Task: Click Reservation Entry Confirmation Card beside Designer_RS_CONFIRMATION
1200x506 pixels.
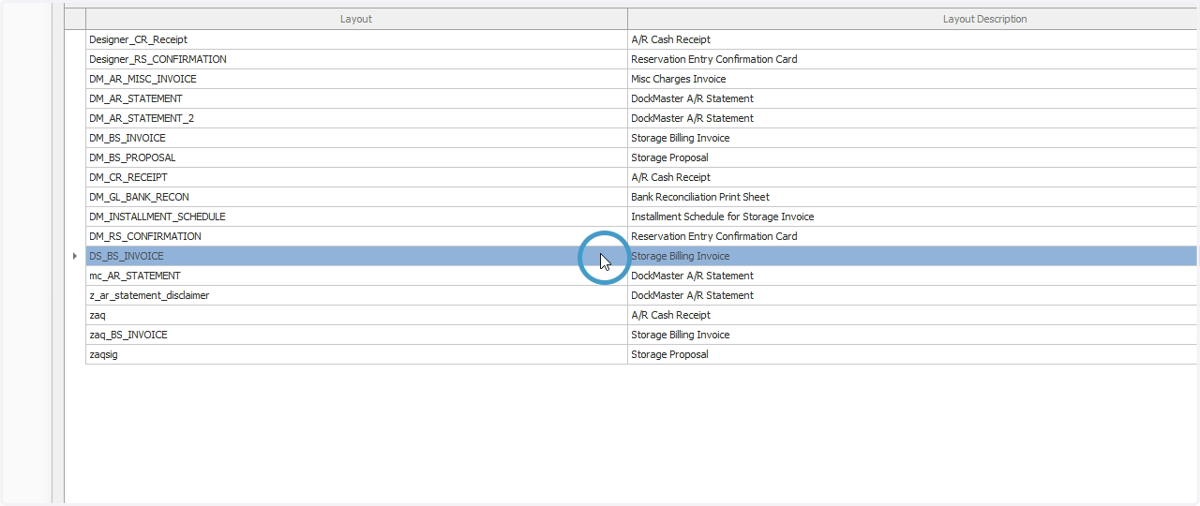Action: (x=714, y=59)
